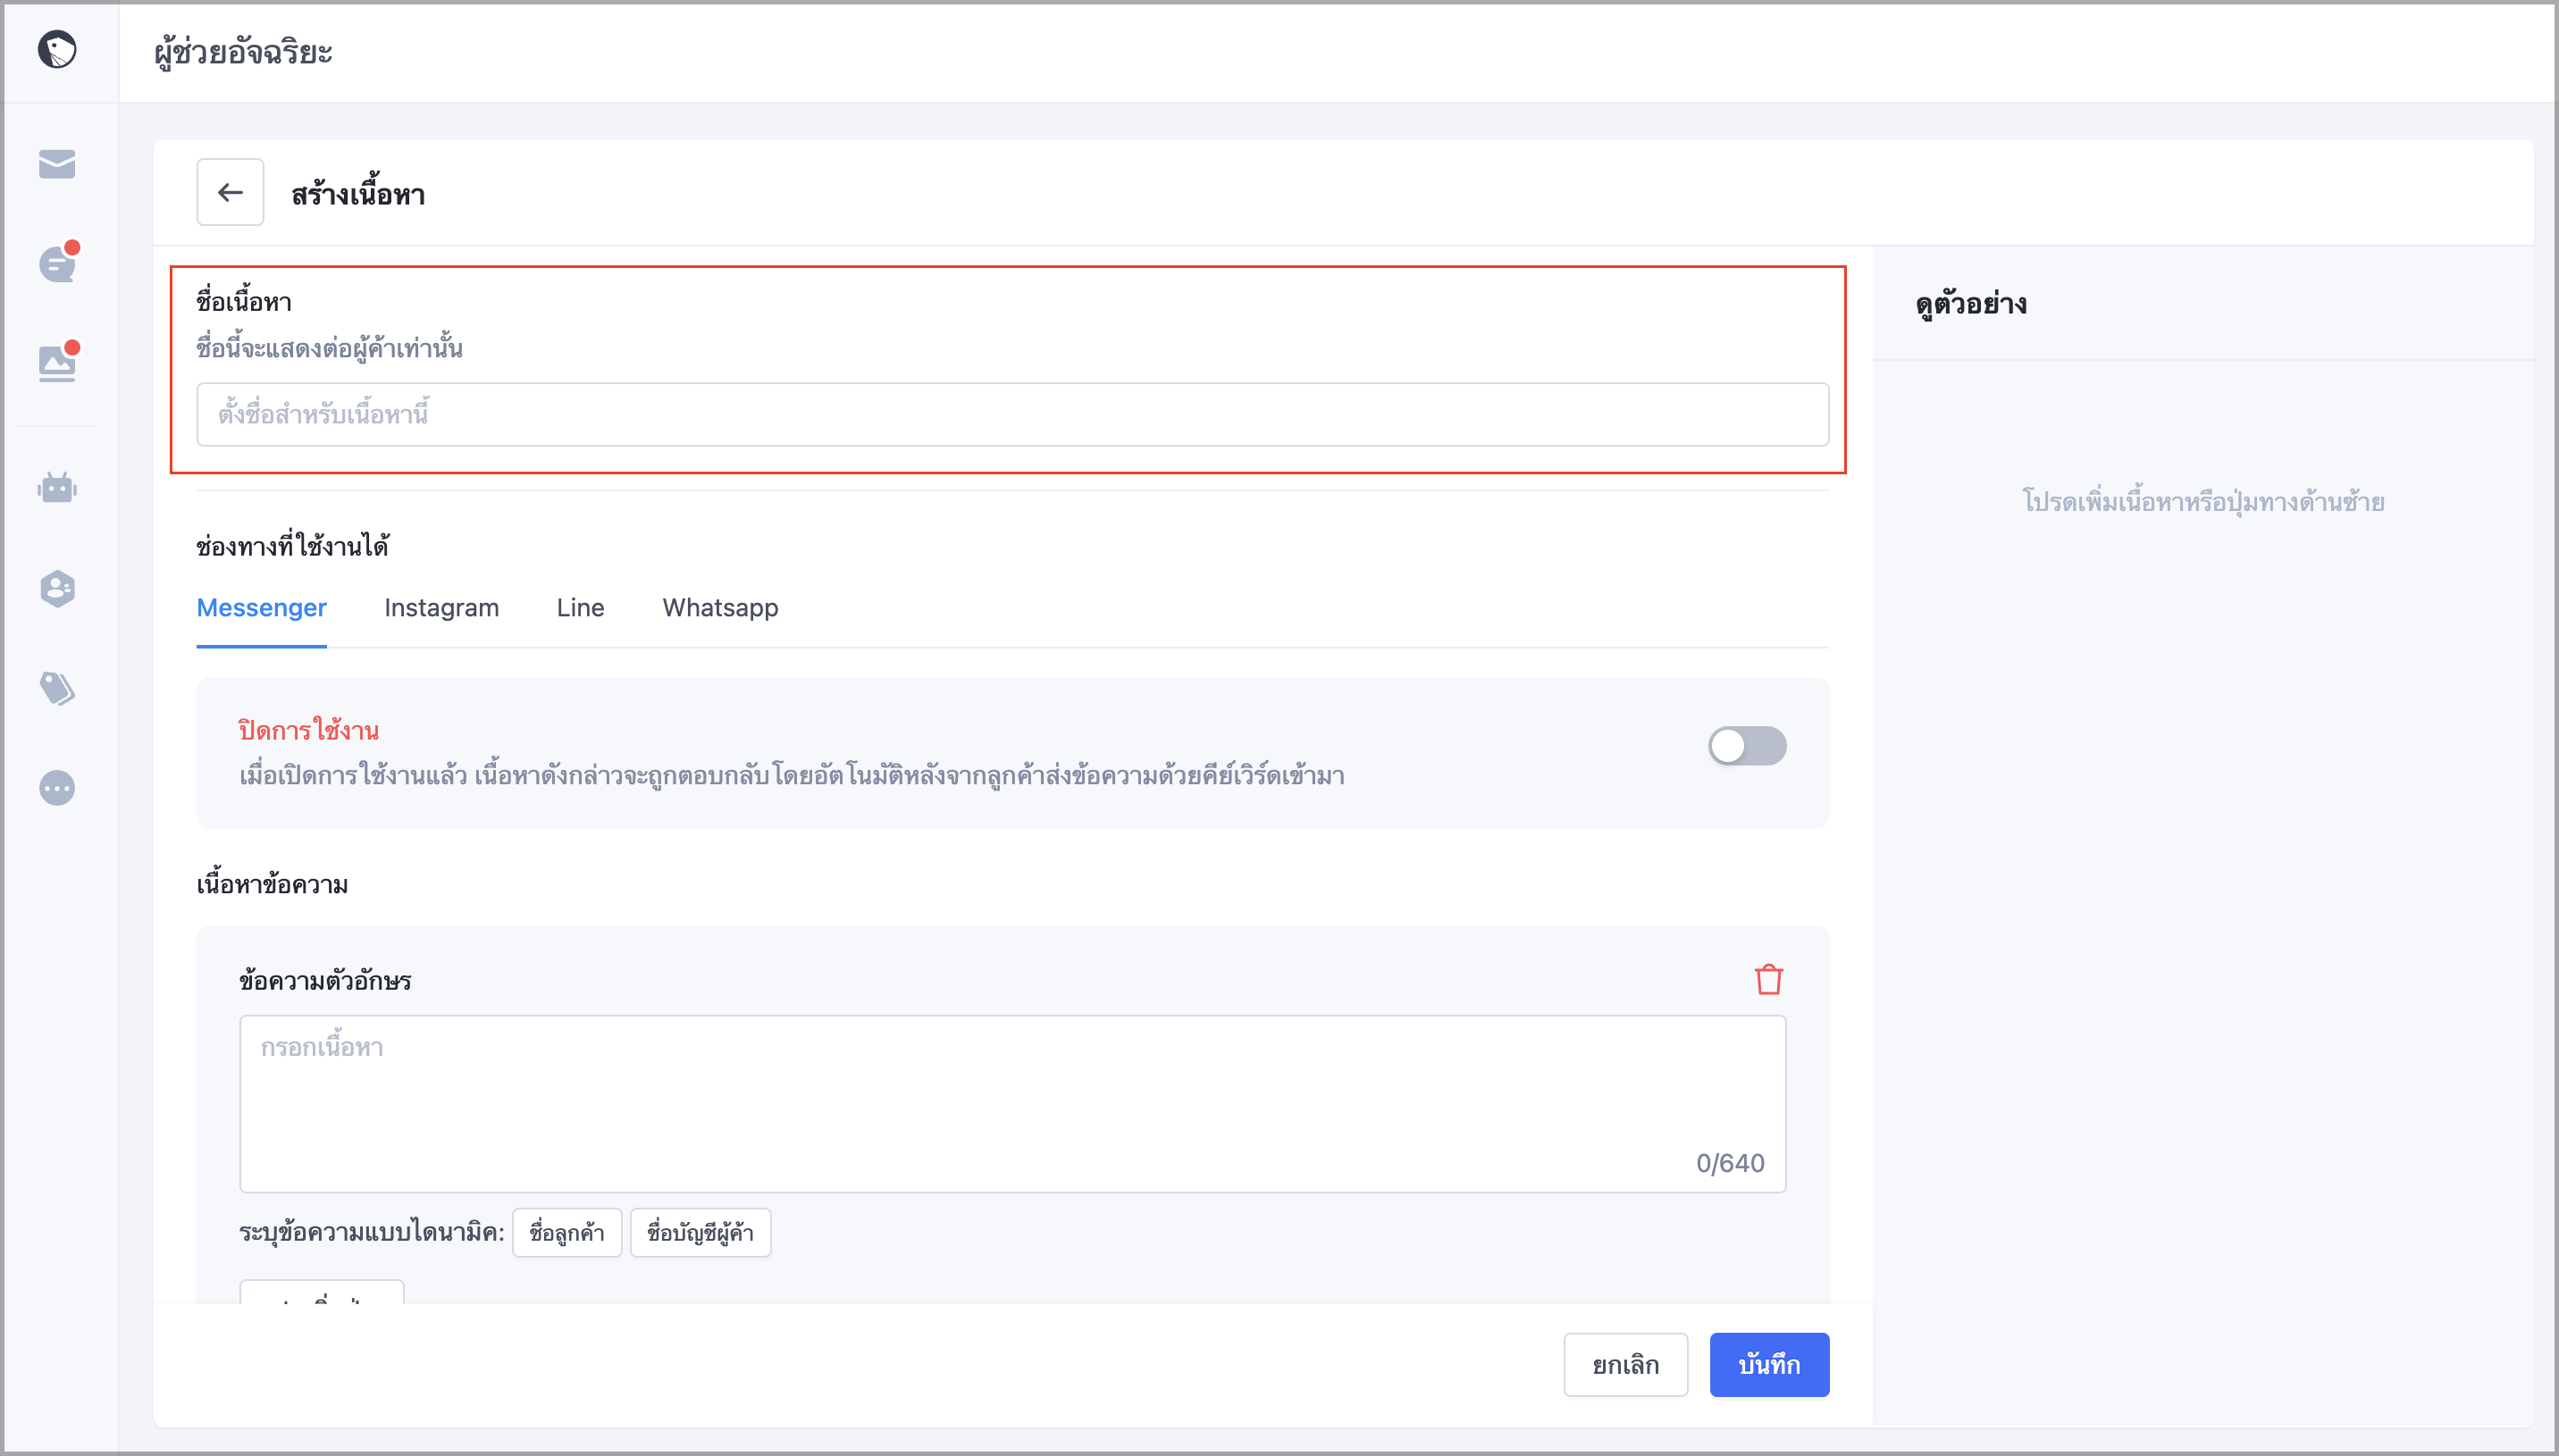Screen dimensions: 2559x1456
Task: Click the bird logo icon
Action: point(57,49)
